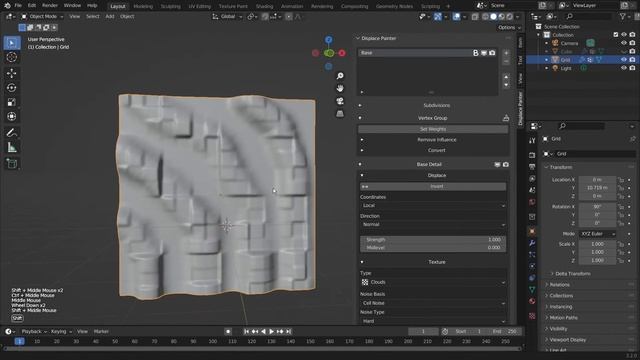Select the Annotate tool
The image size is (640, 360).
pyautogui.click(x=11, y=133)
